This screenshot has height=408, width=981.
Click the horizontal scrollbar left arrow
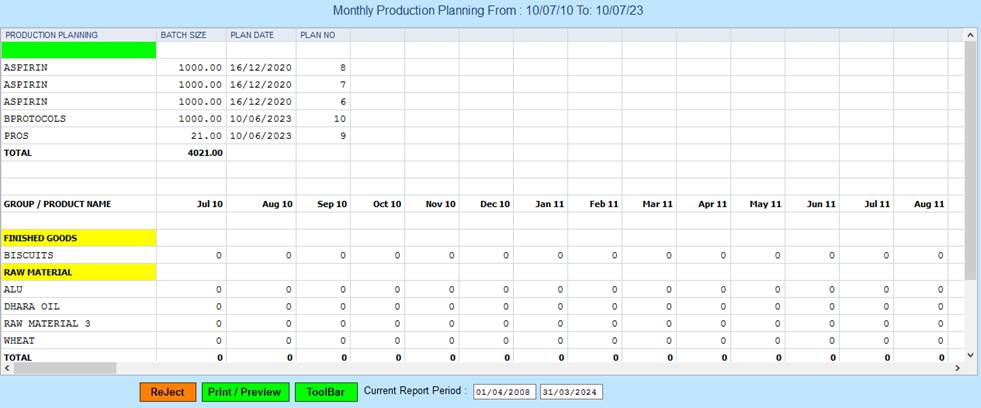coord(8,368)
